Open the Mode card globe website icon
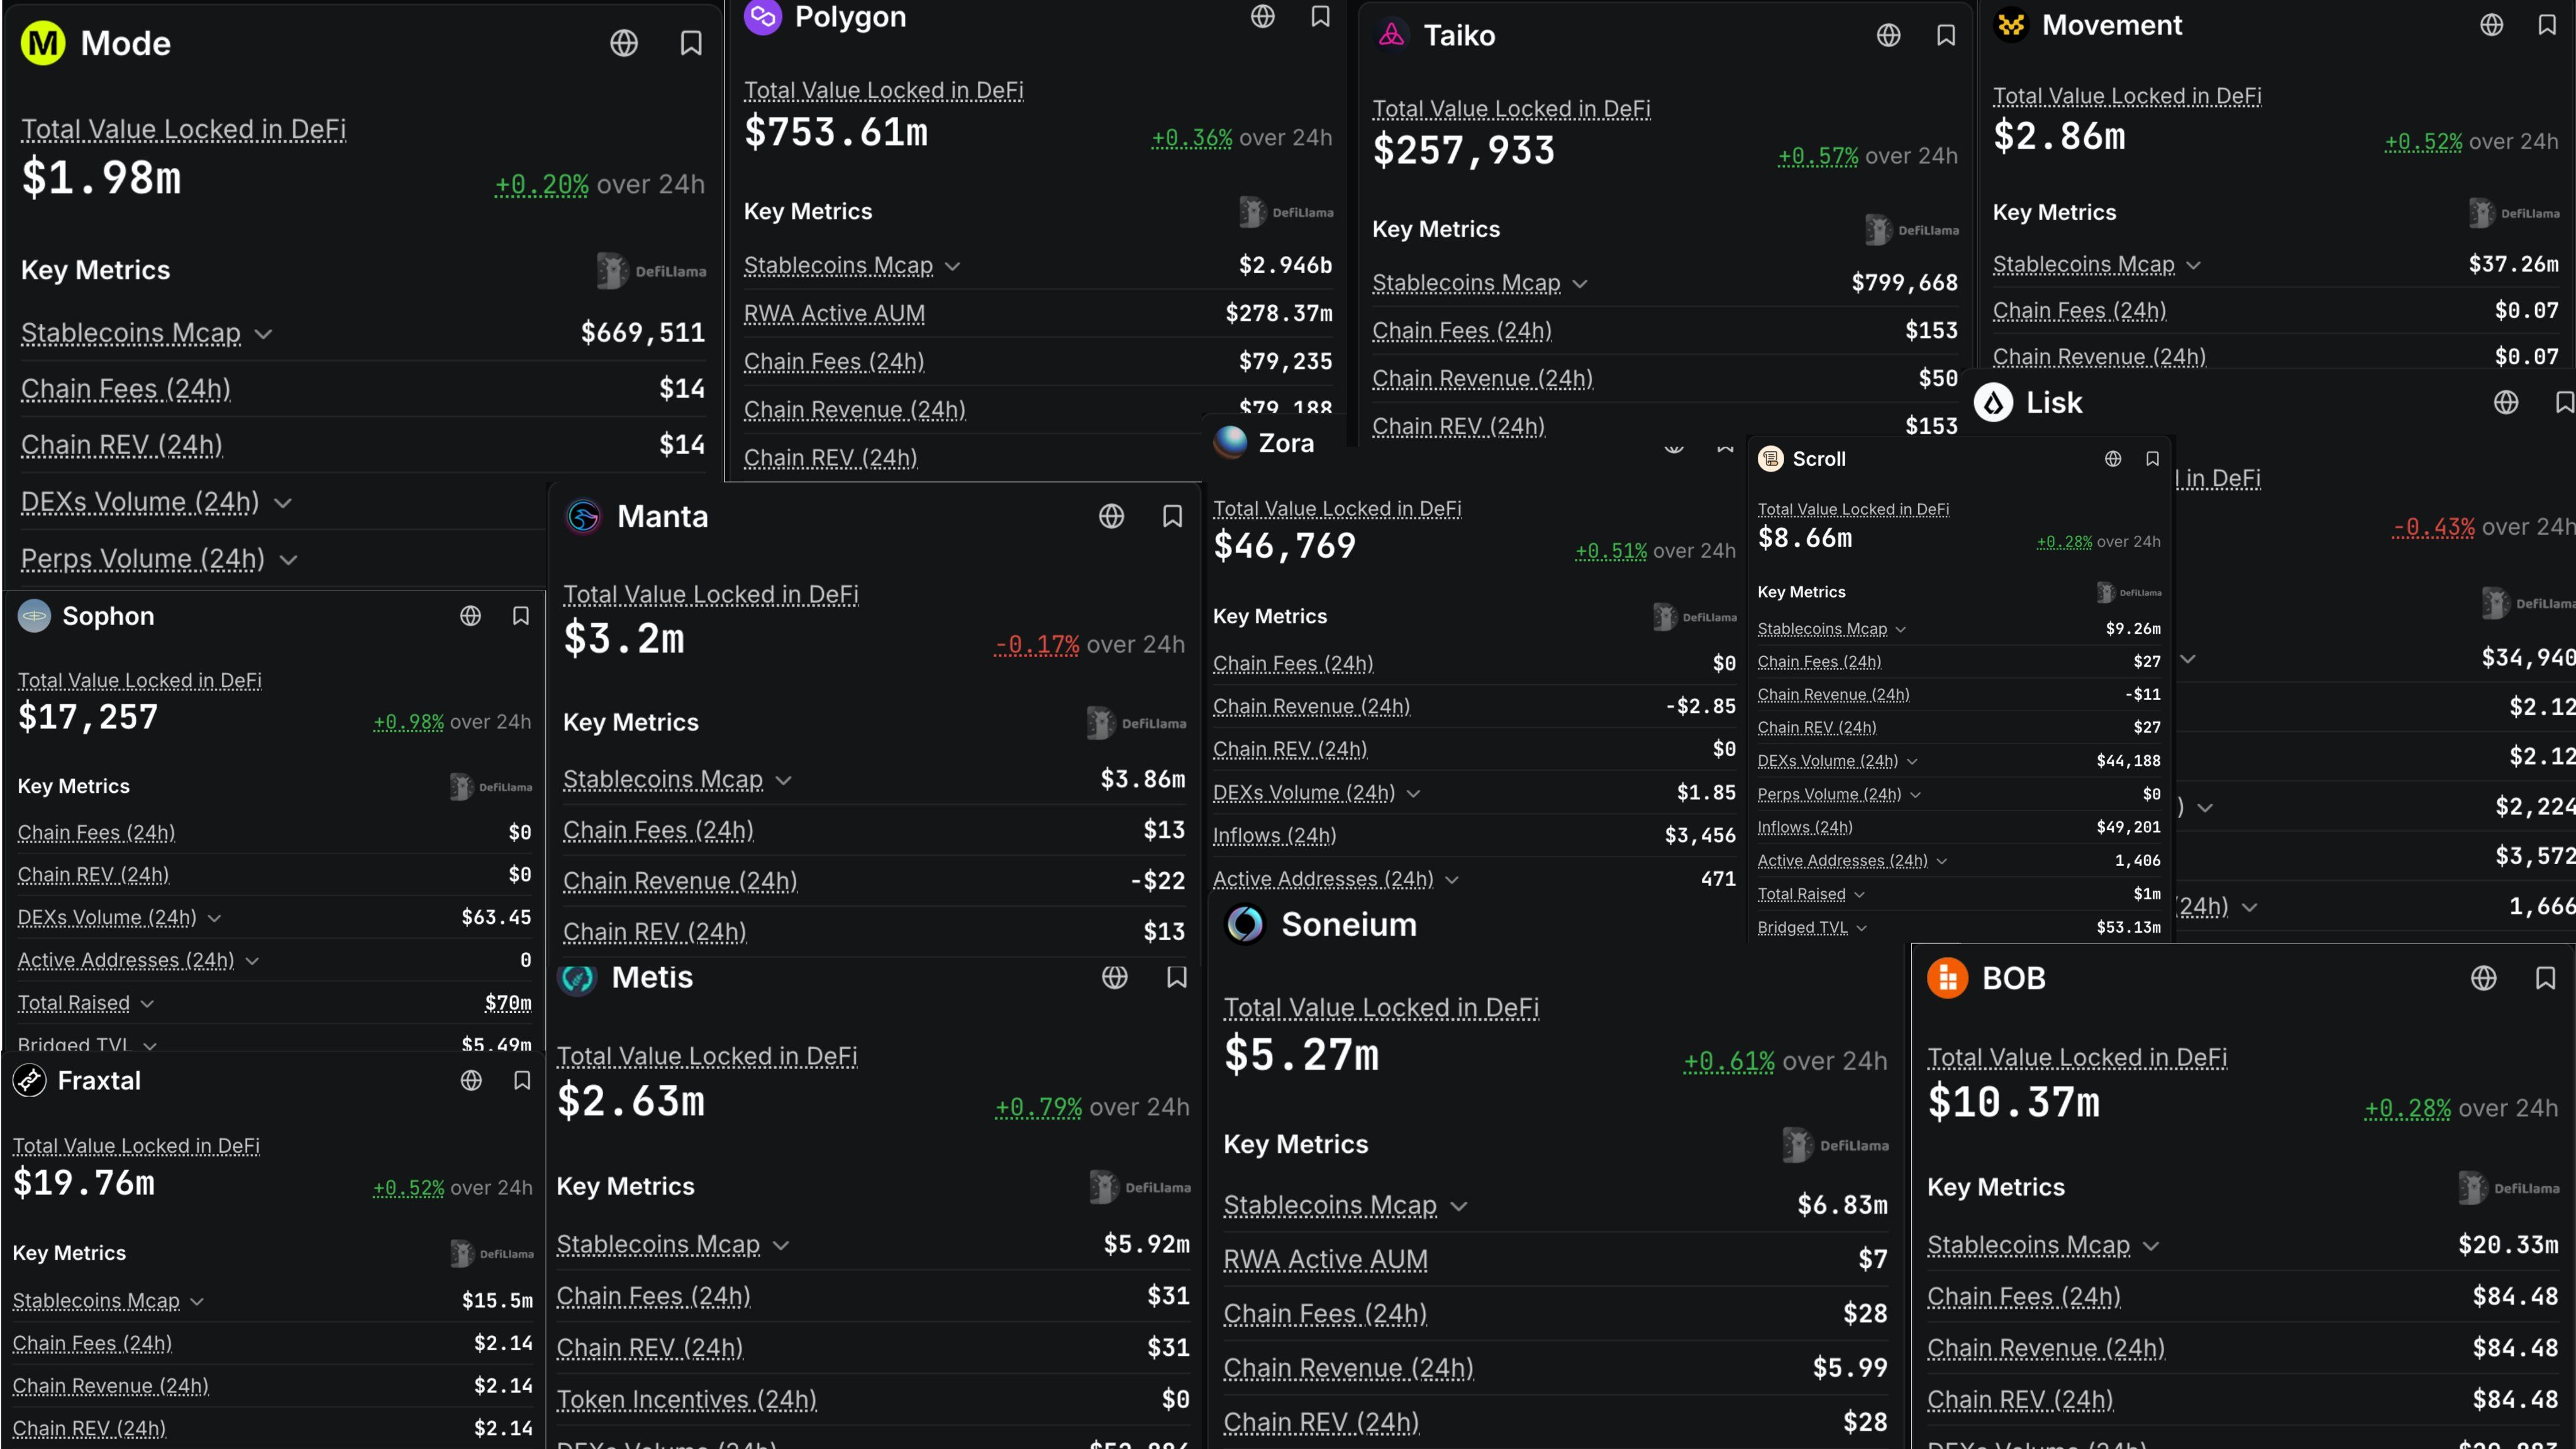The image size is (2576, 1449). [x=624, y=43]
